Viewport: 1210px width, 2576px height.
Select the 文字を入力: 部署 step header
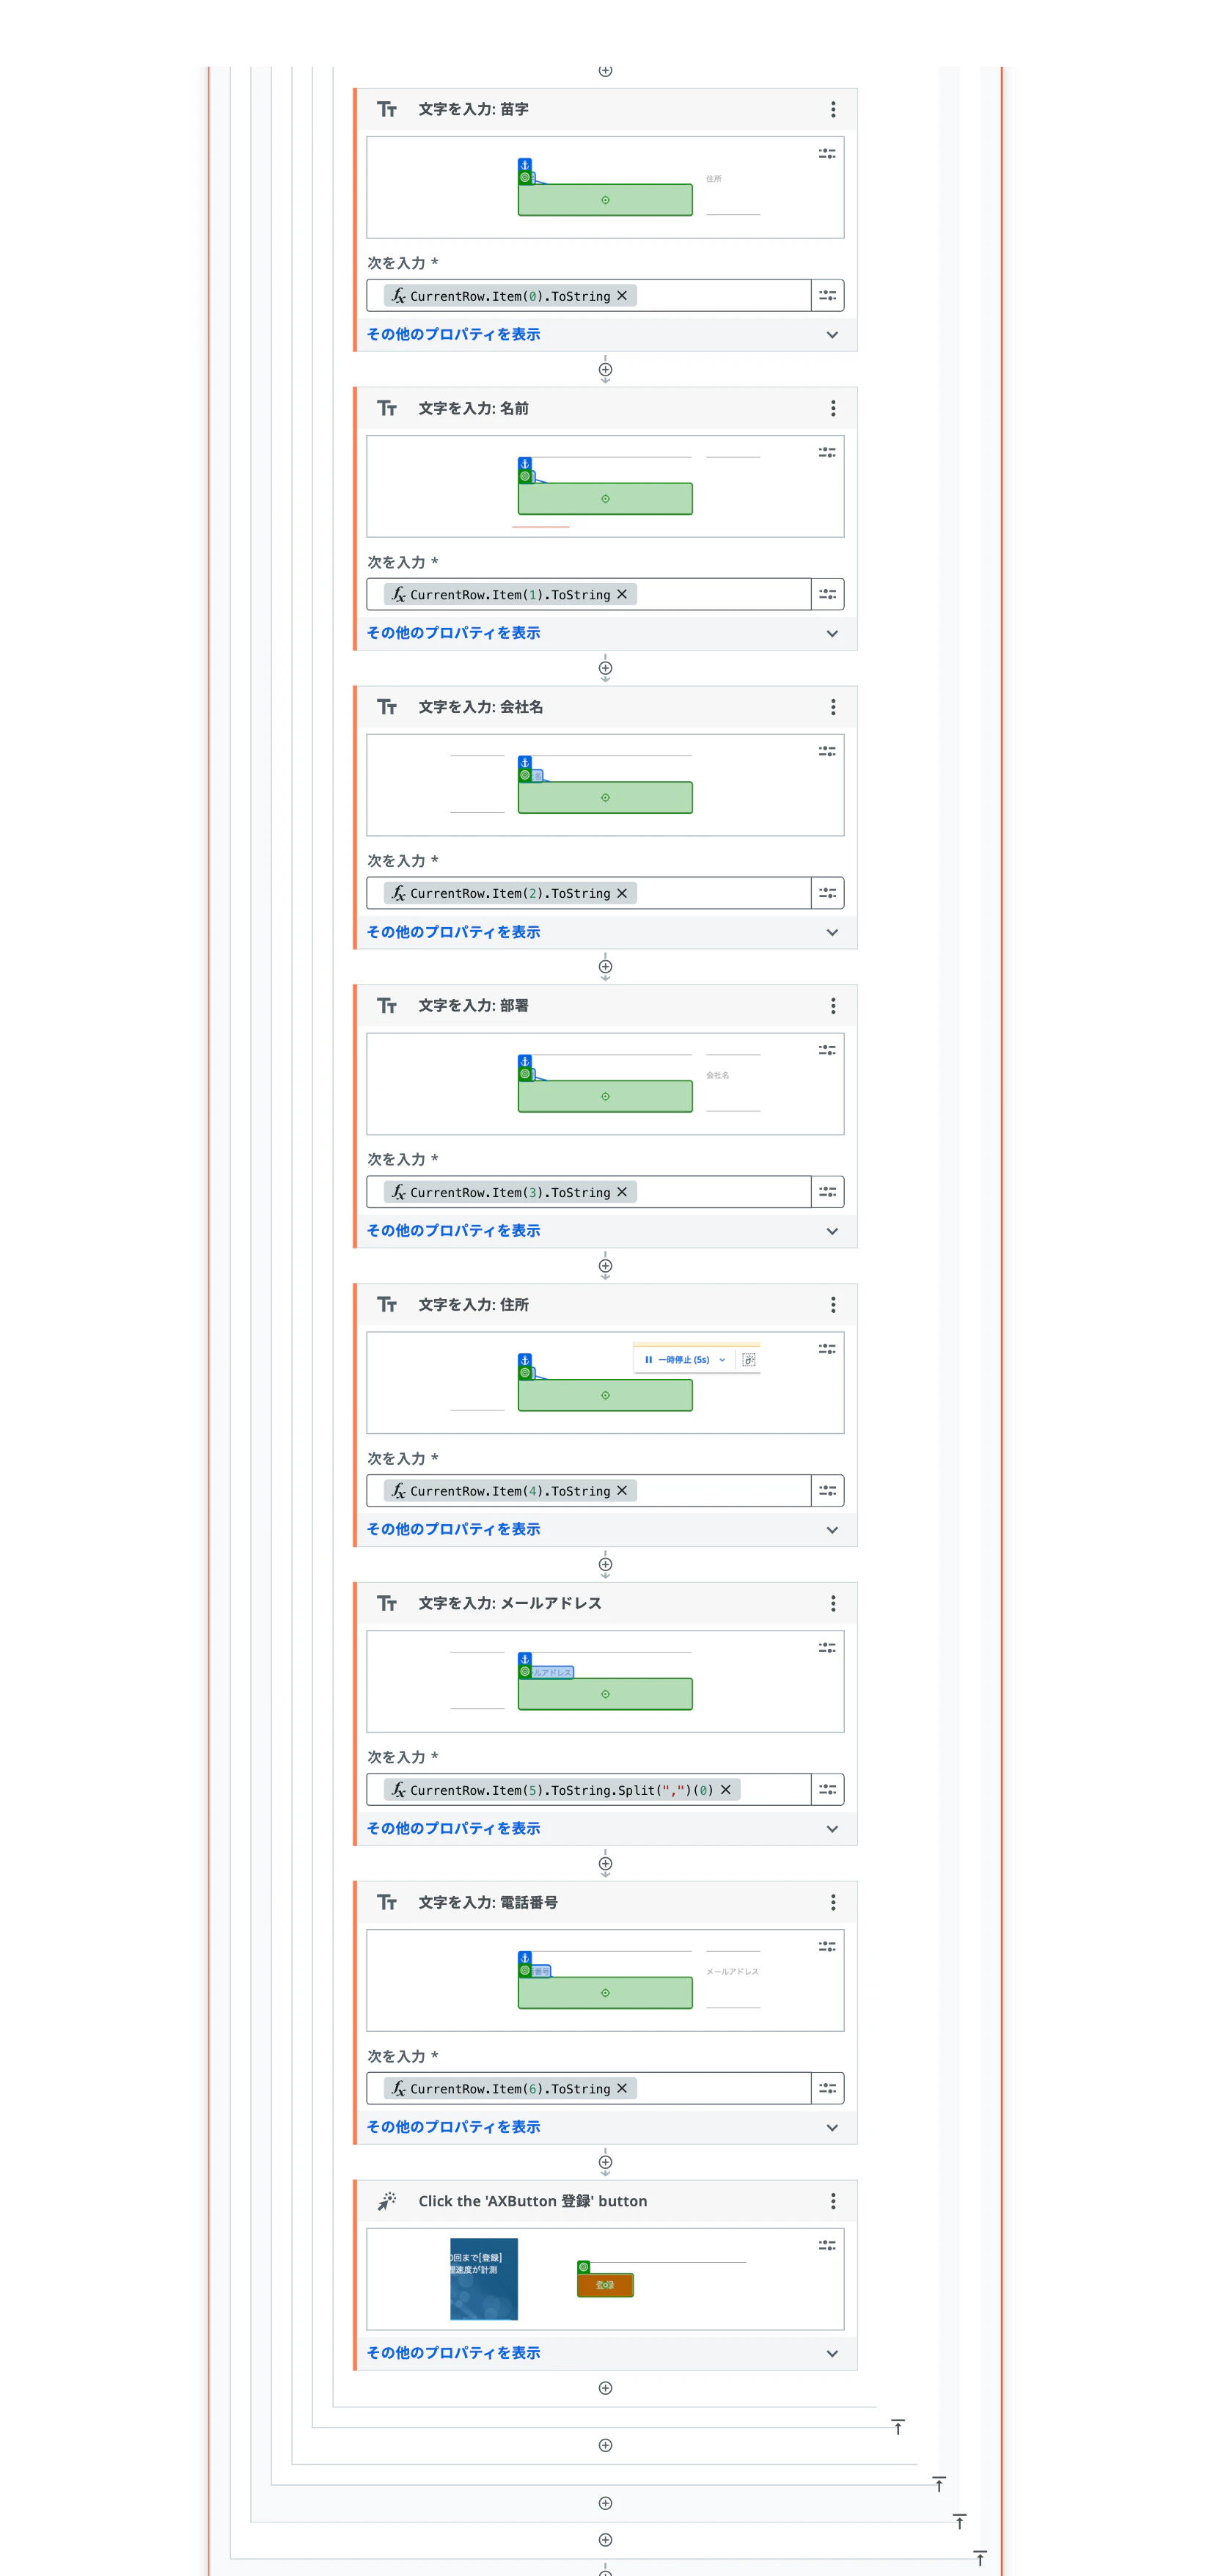pos(605,1005)
